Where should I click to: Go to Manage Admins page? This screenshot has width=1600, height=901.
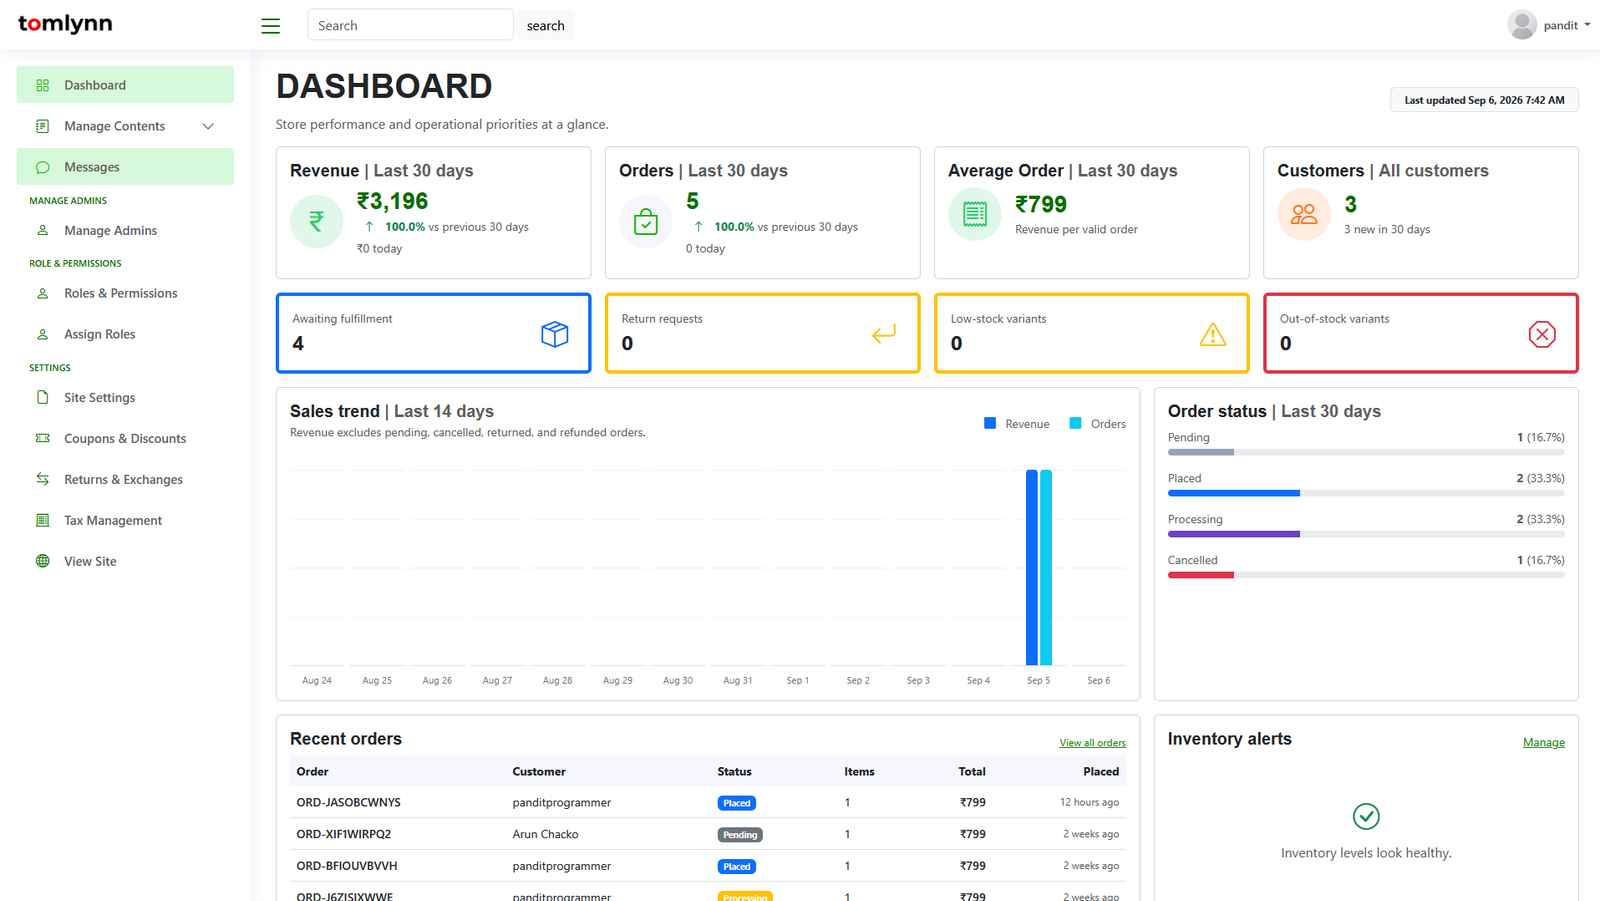click(x=125, y=230)
